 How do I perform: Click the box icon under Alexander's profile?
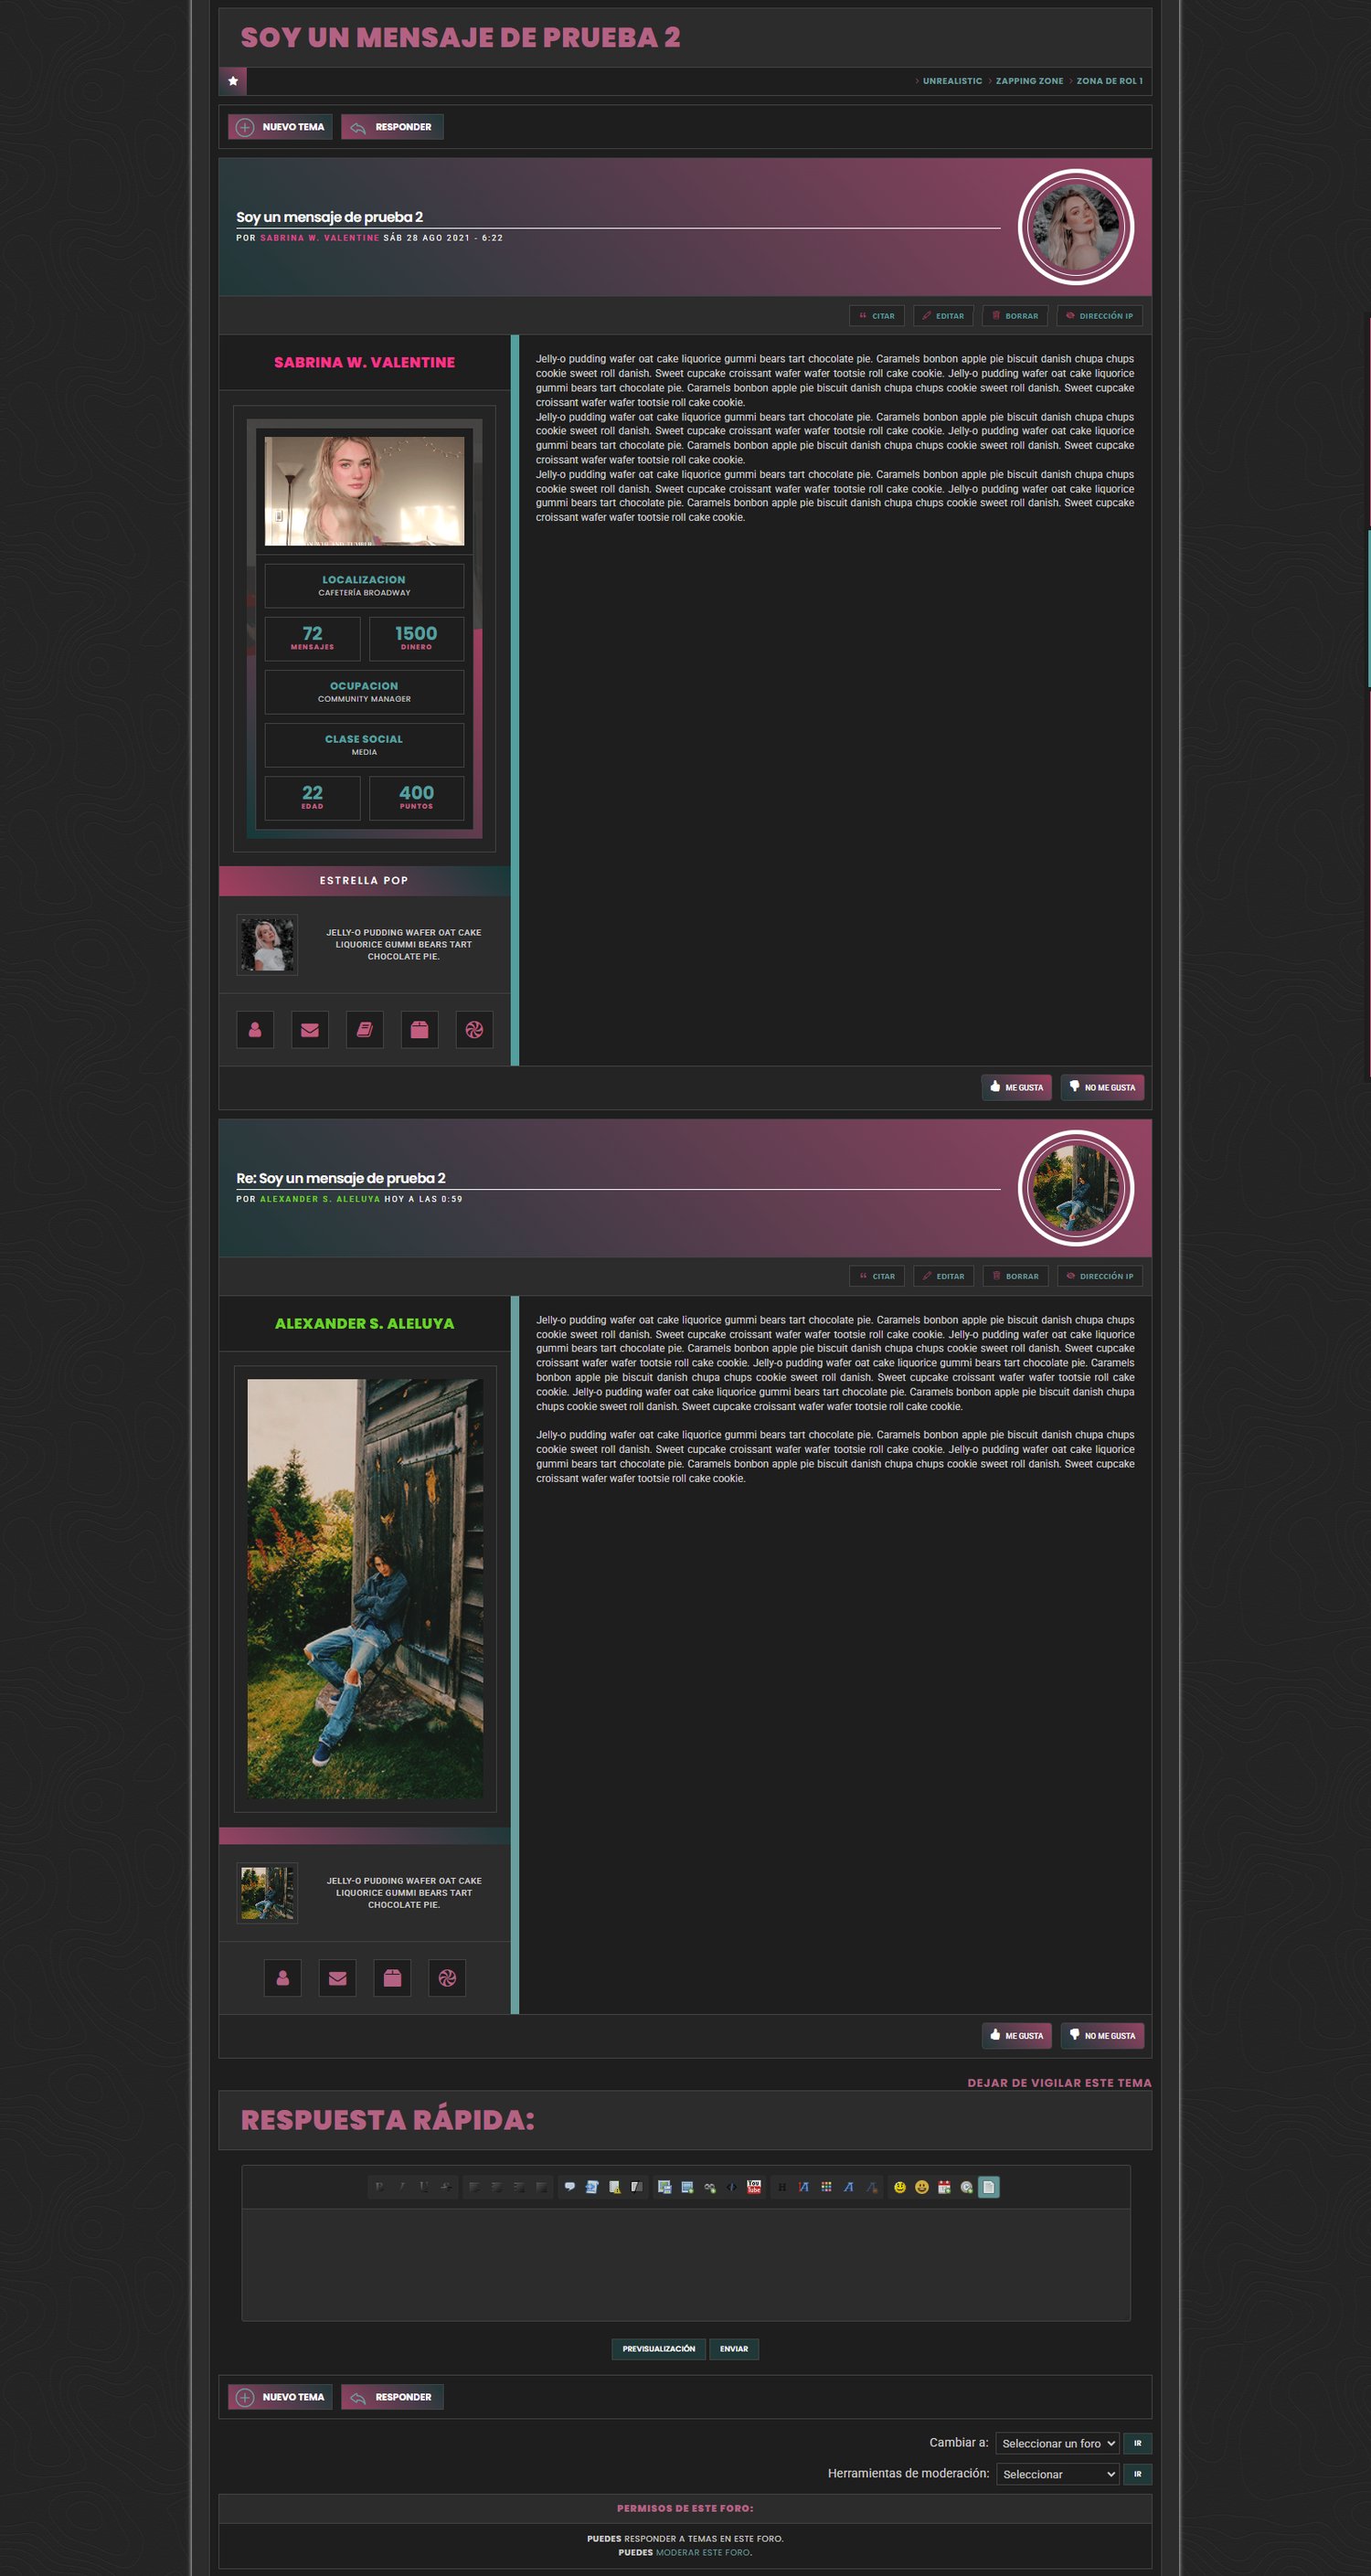392,1977
